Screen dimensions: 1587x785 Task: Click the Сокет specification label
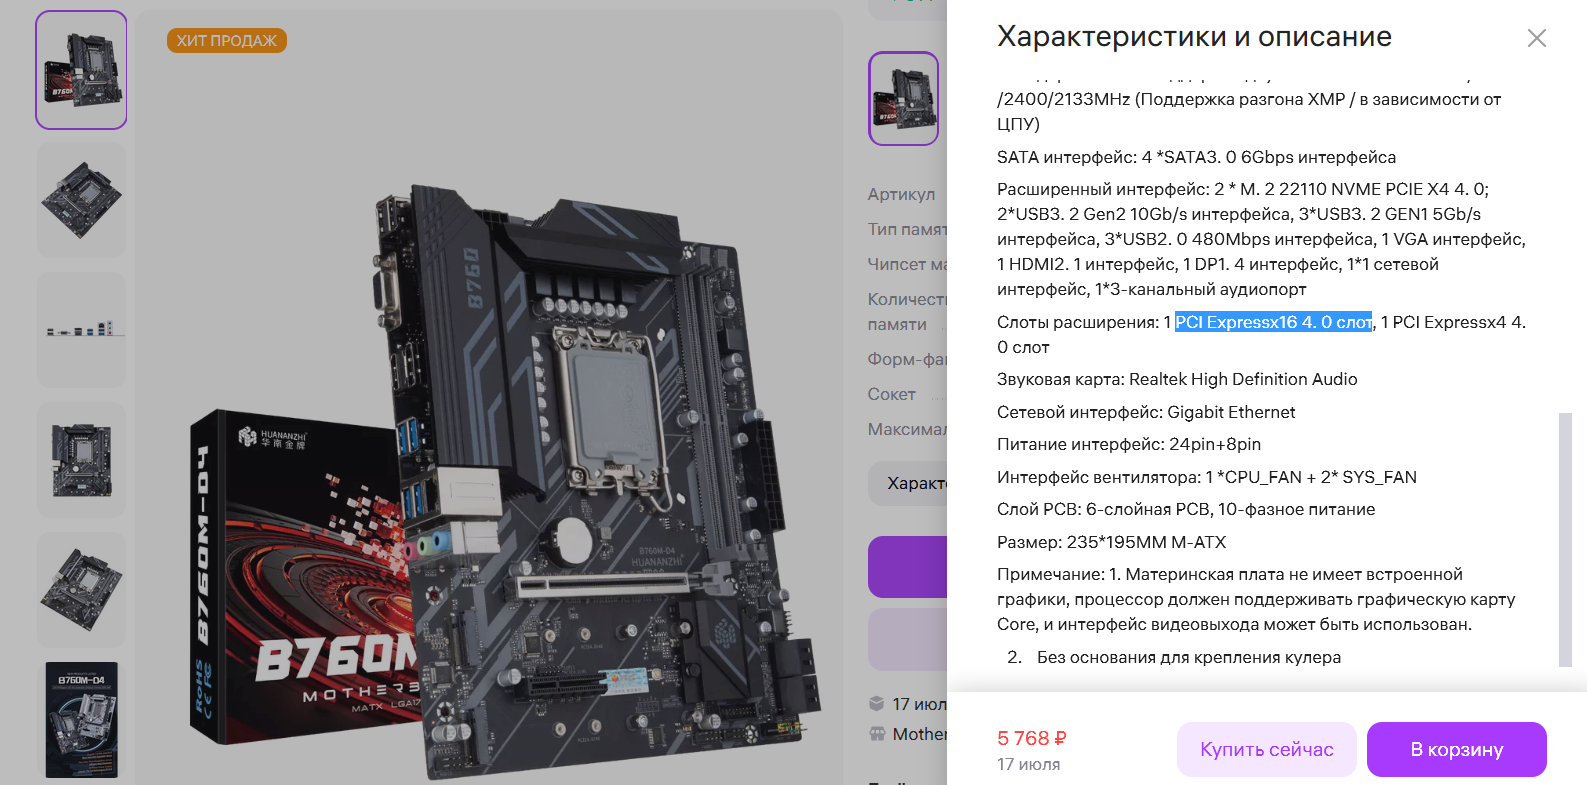[x=892, y=394]
